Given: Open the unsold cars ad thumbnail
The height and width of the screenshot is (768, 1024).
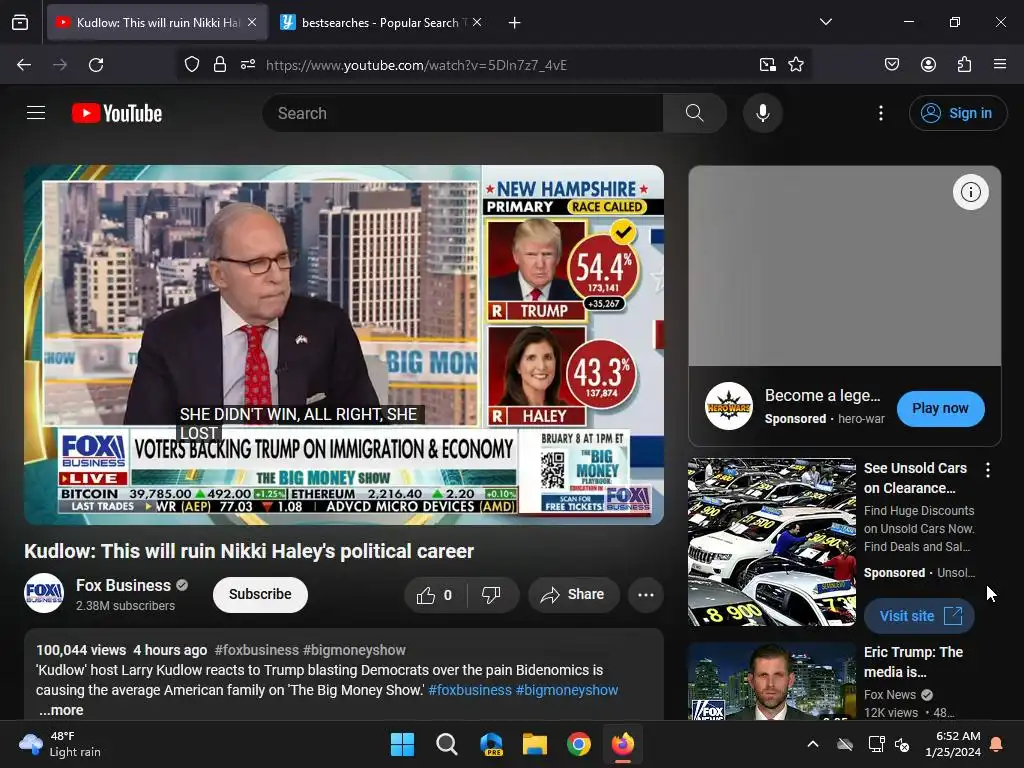Looking at the screenshot, I should pos(772,542).
